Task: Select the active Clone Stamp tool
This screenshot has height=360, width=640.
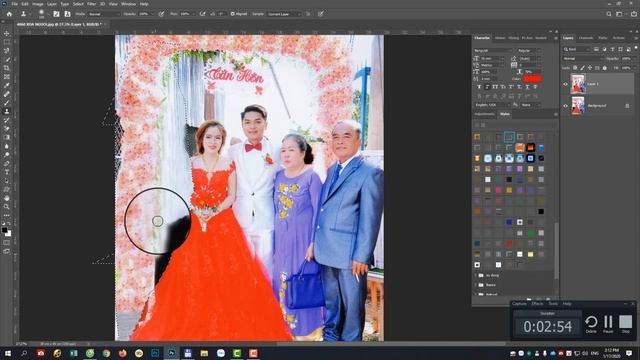Action: click(x=7, y=111)
